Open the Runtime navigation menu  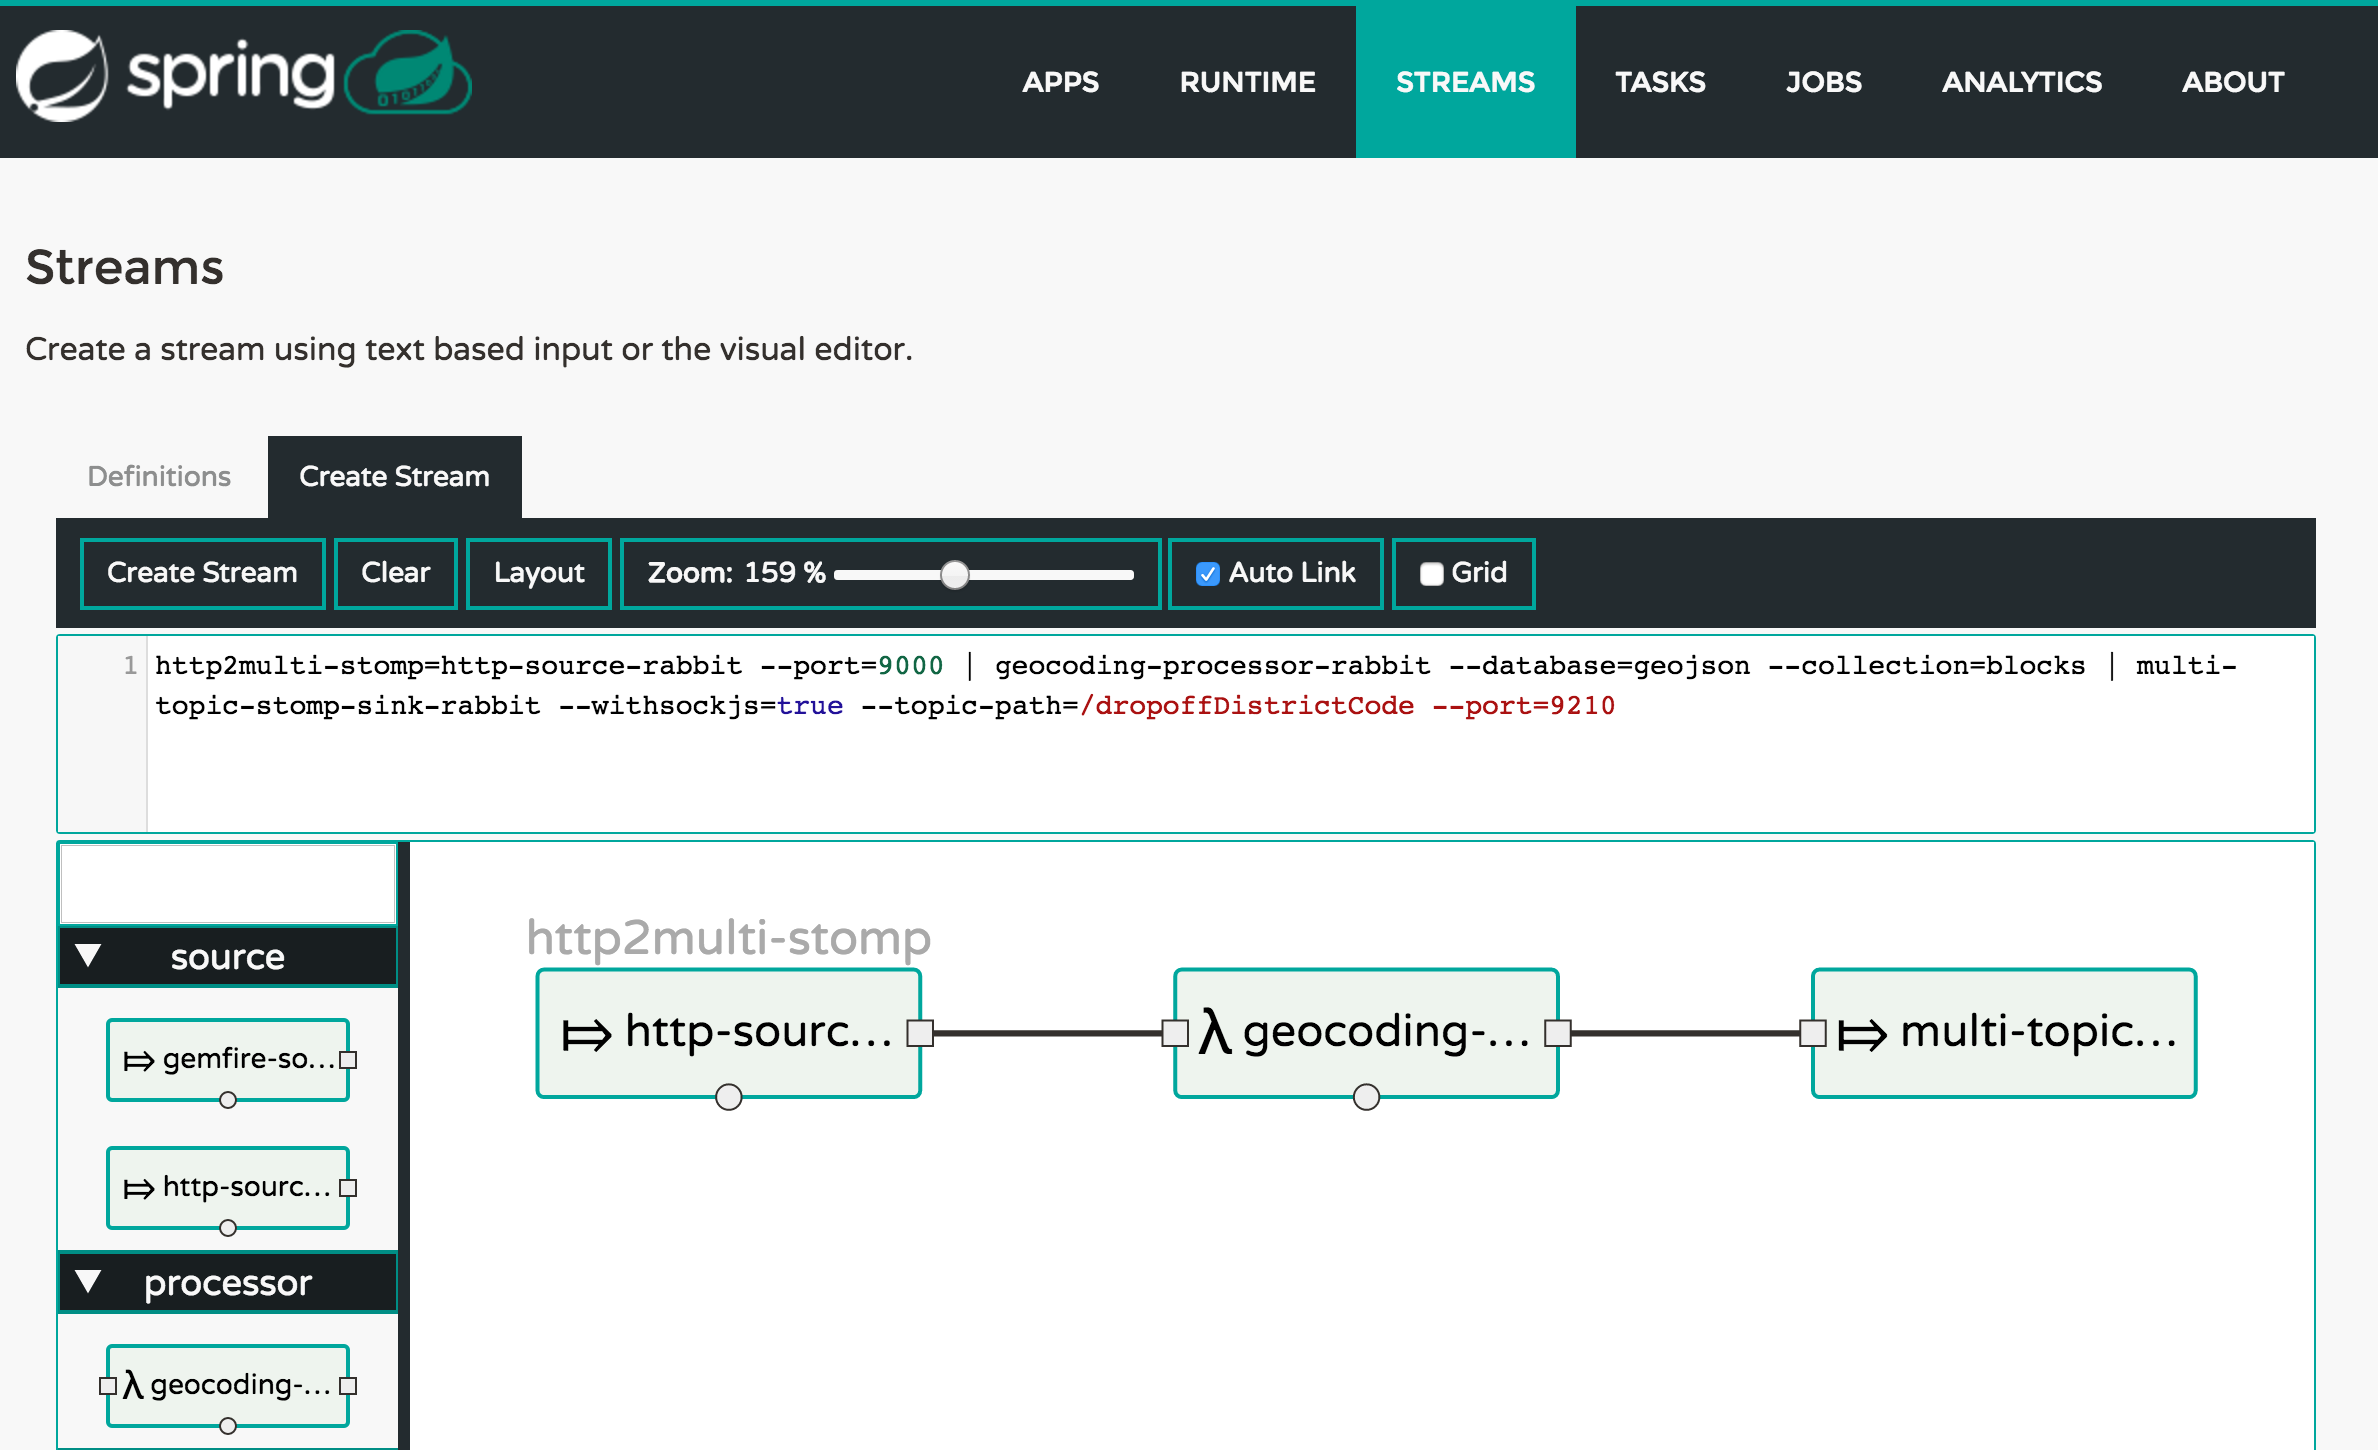(x=1247, y=80)
